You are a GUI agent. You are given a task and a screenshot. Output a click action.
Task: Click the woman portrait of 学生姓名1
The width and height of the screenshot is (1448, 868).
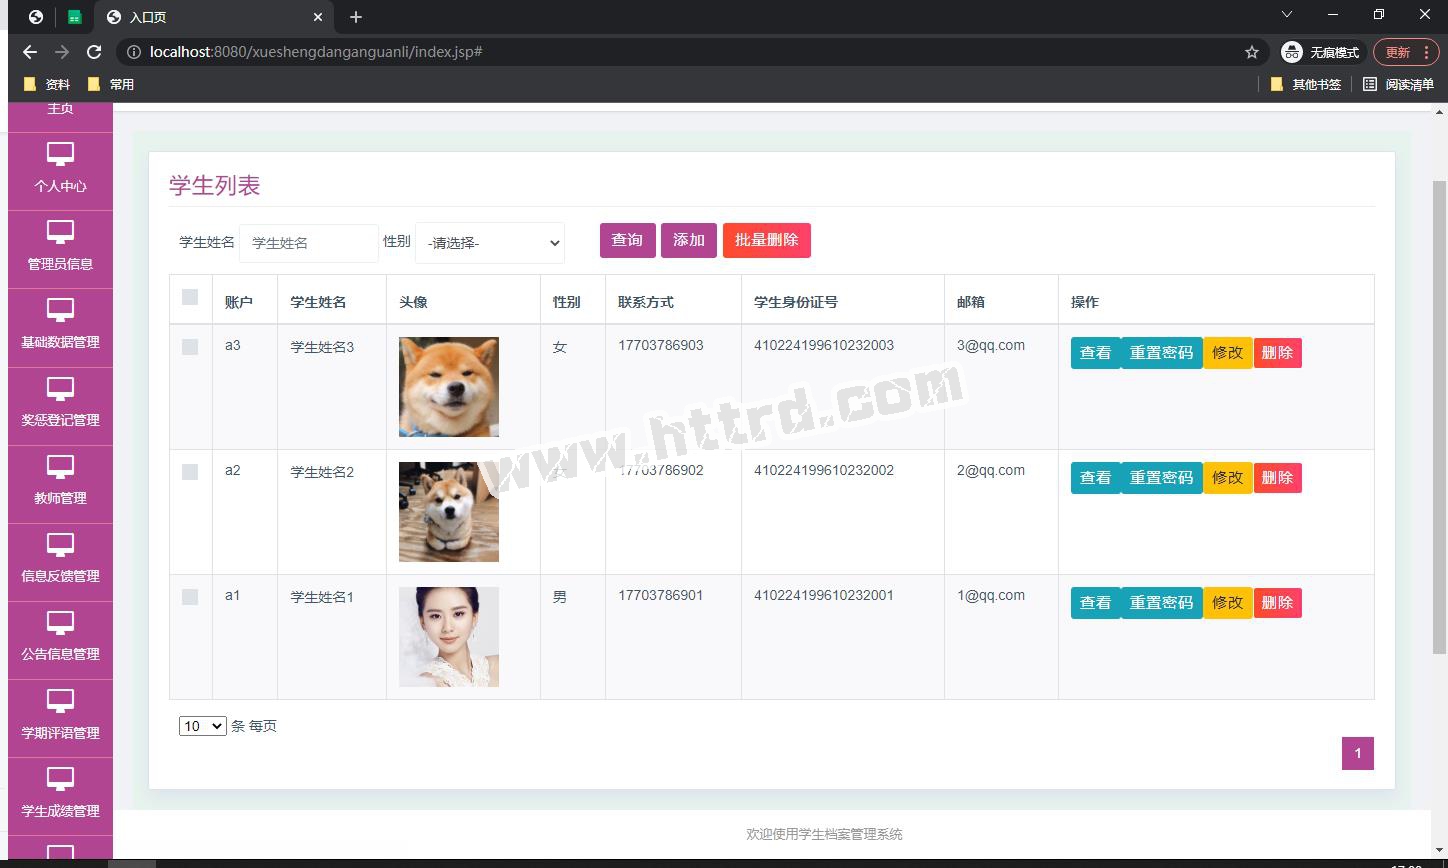(449, 637)
